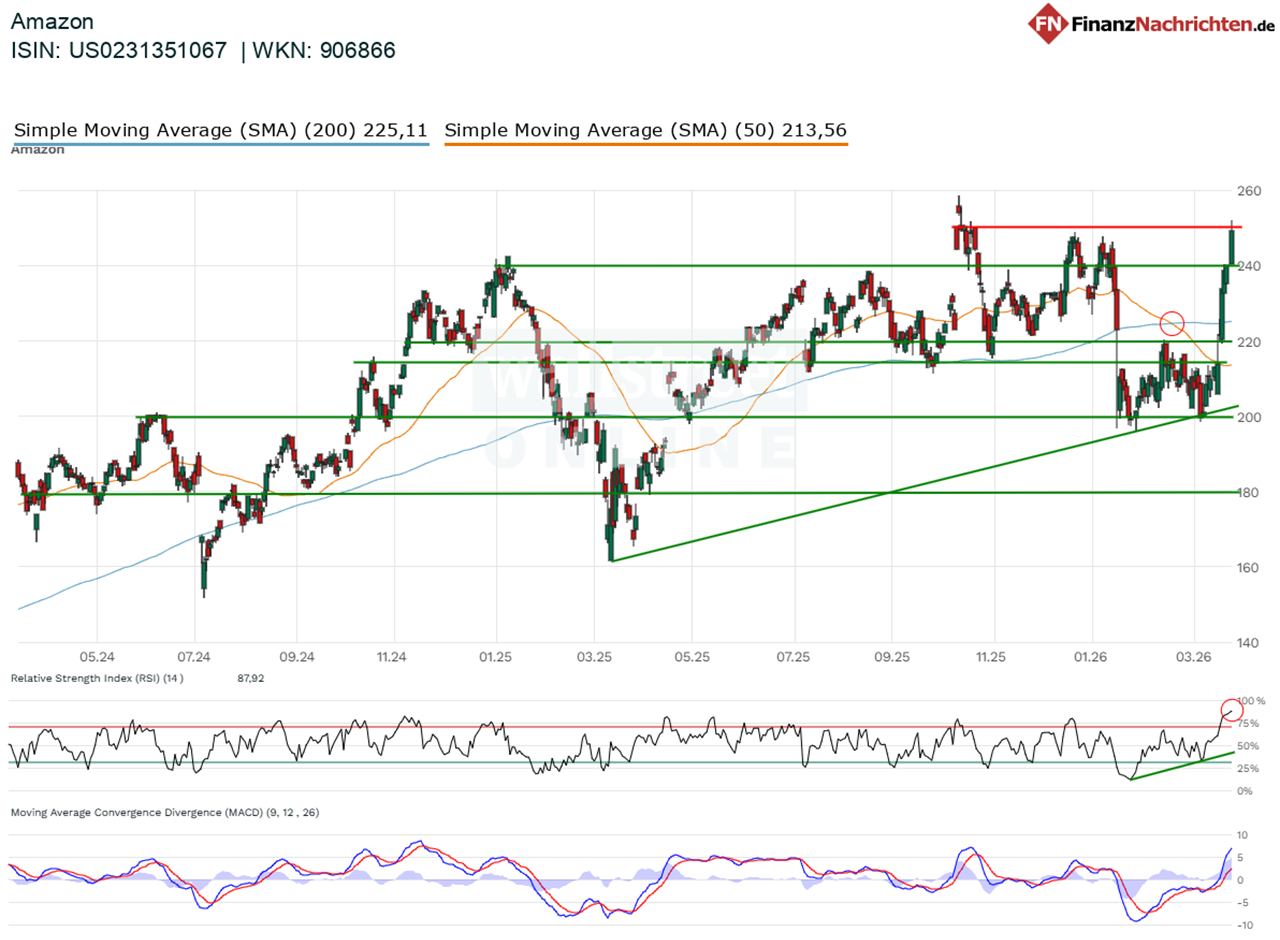Image resolution: width=1280 pixels, height=940 pixels.
Task: Toggle the Simple Moving Average (200) legend
Action: (x=220, y=130)
